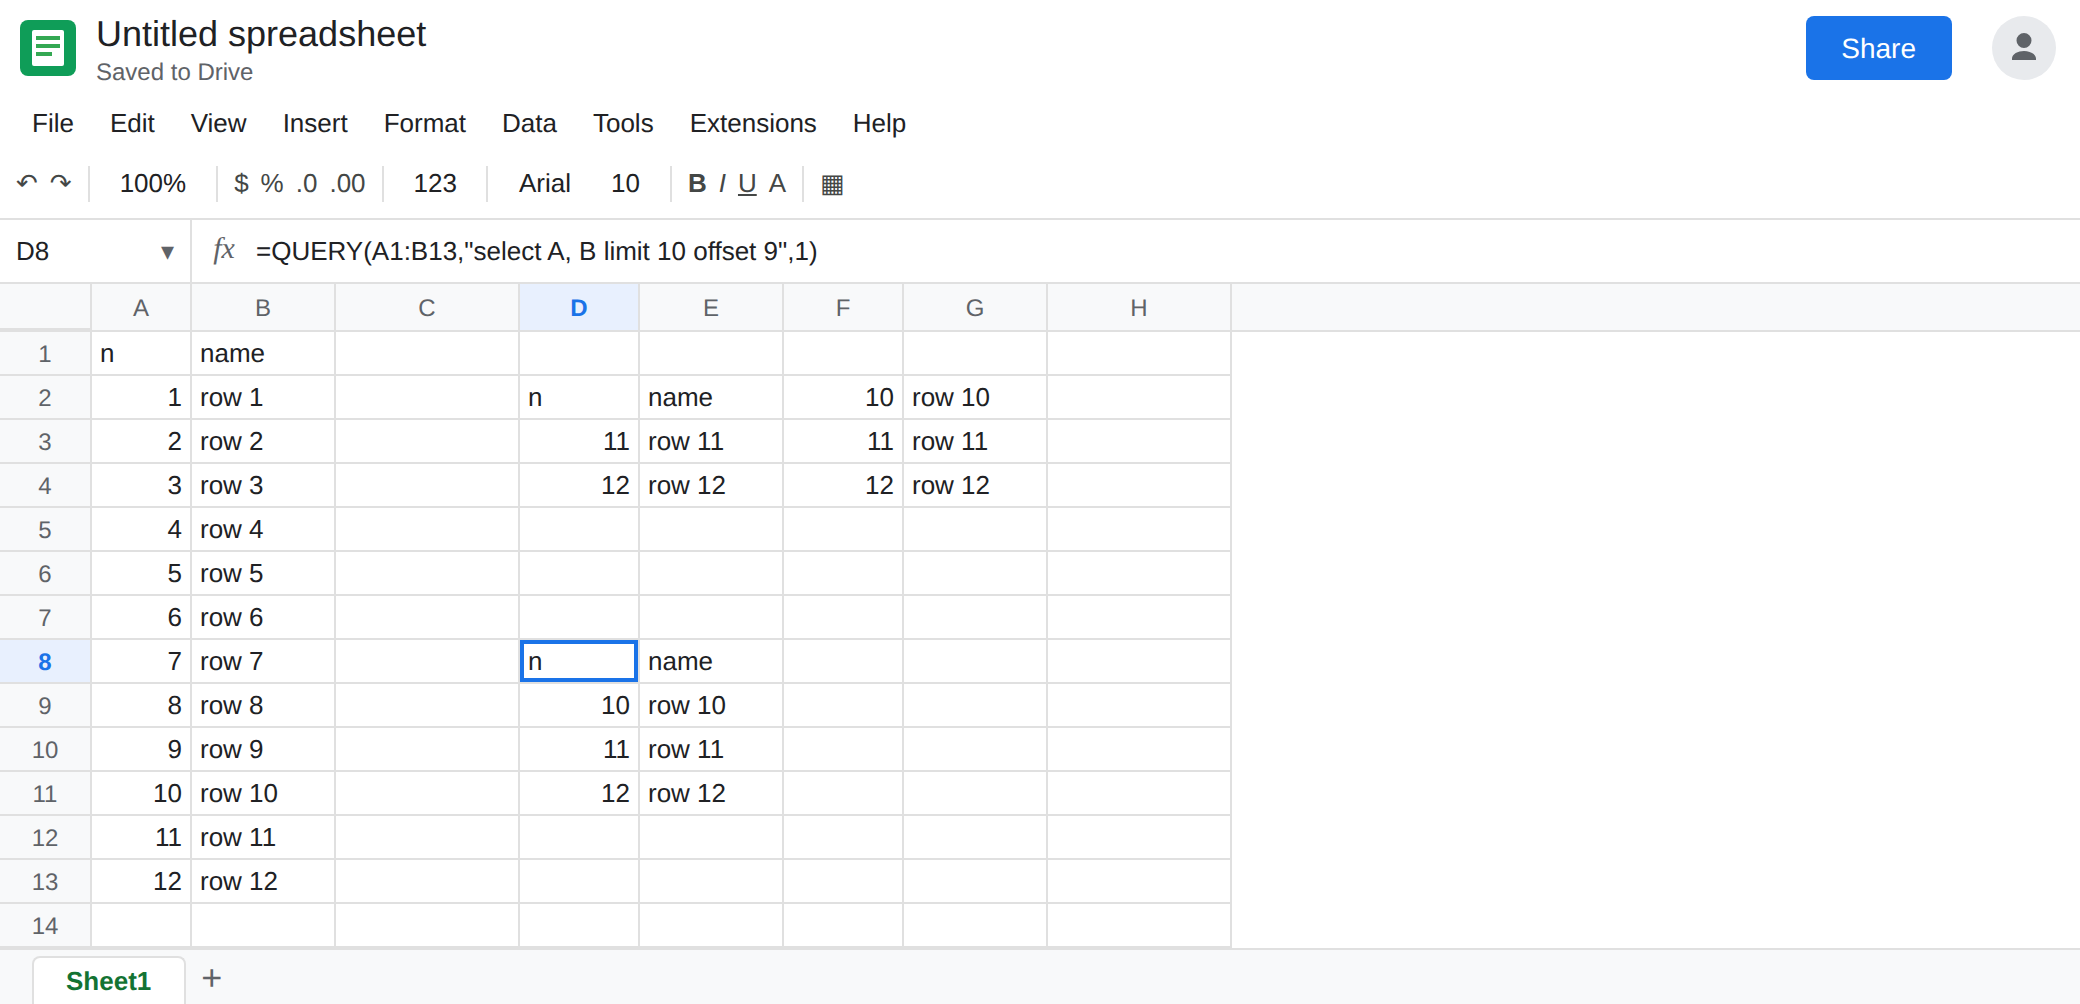This screenshot has width=2080, height=1004.
Task: Select row 8 header
Action: click(45, 662)
